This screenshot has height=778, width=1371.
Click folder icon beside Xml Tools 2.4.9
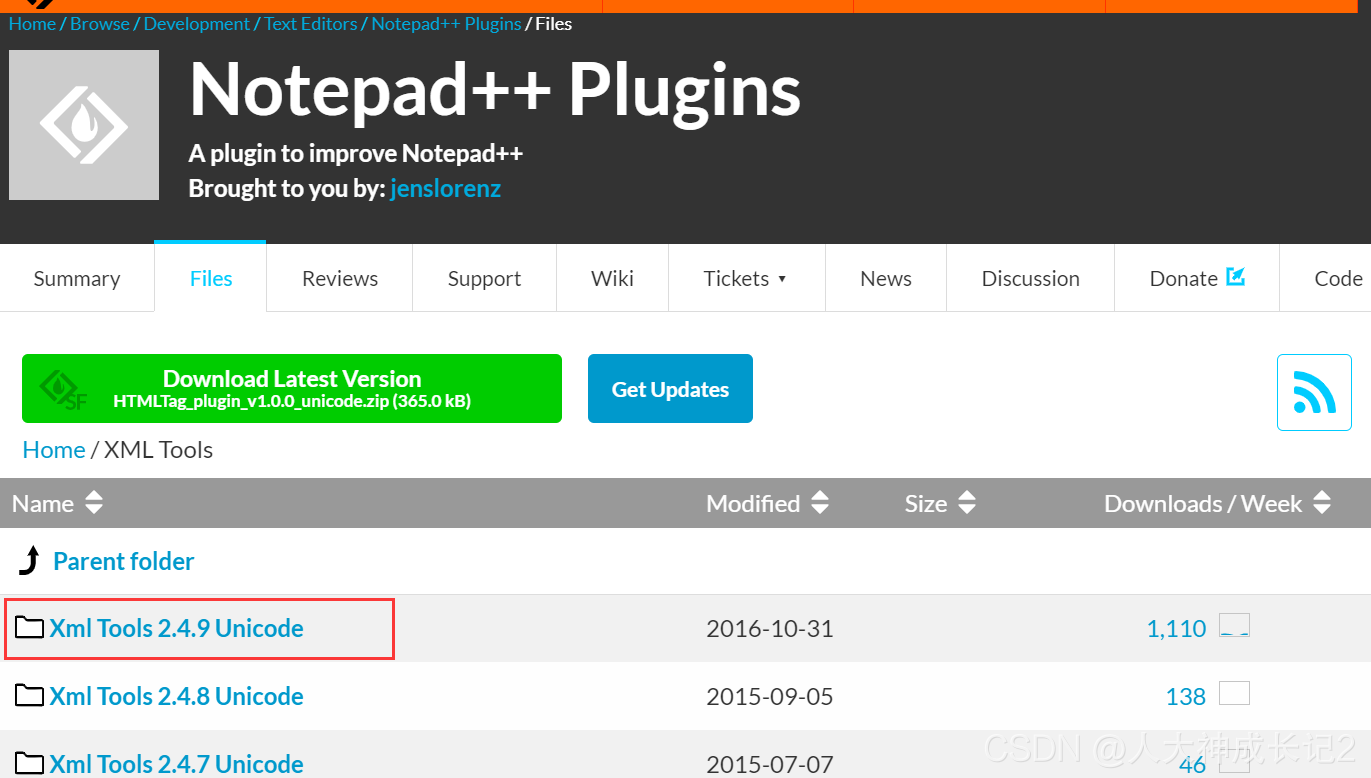point(30,628)
